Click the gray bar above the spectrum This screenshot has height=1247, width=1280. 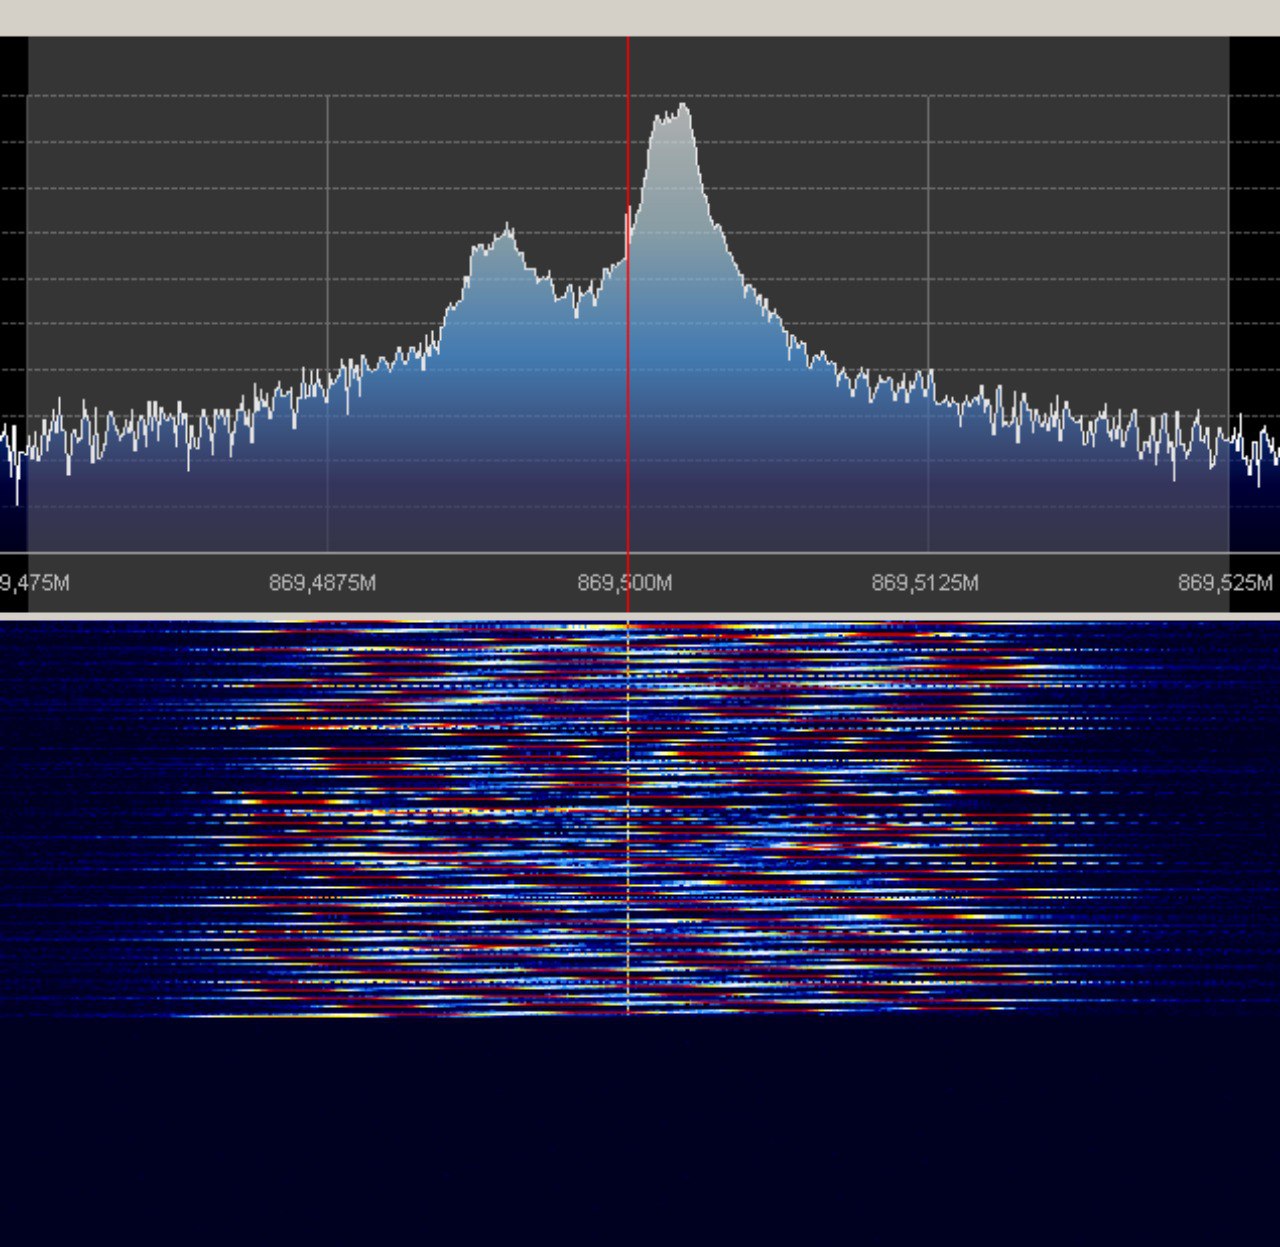click(640, 18)
